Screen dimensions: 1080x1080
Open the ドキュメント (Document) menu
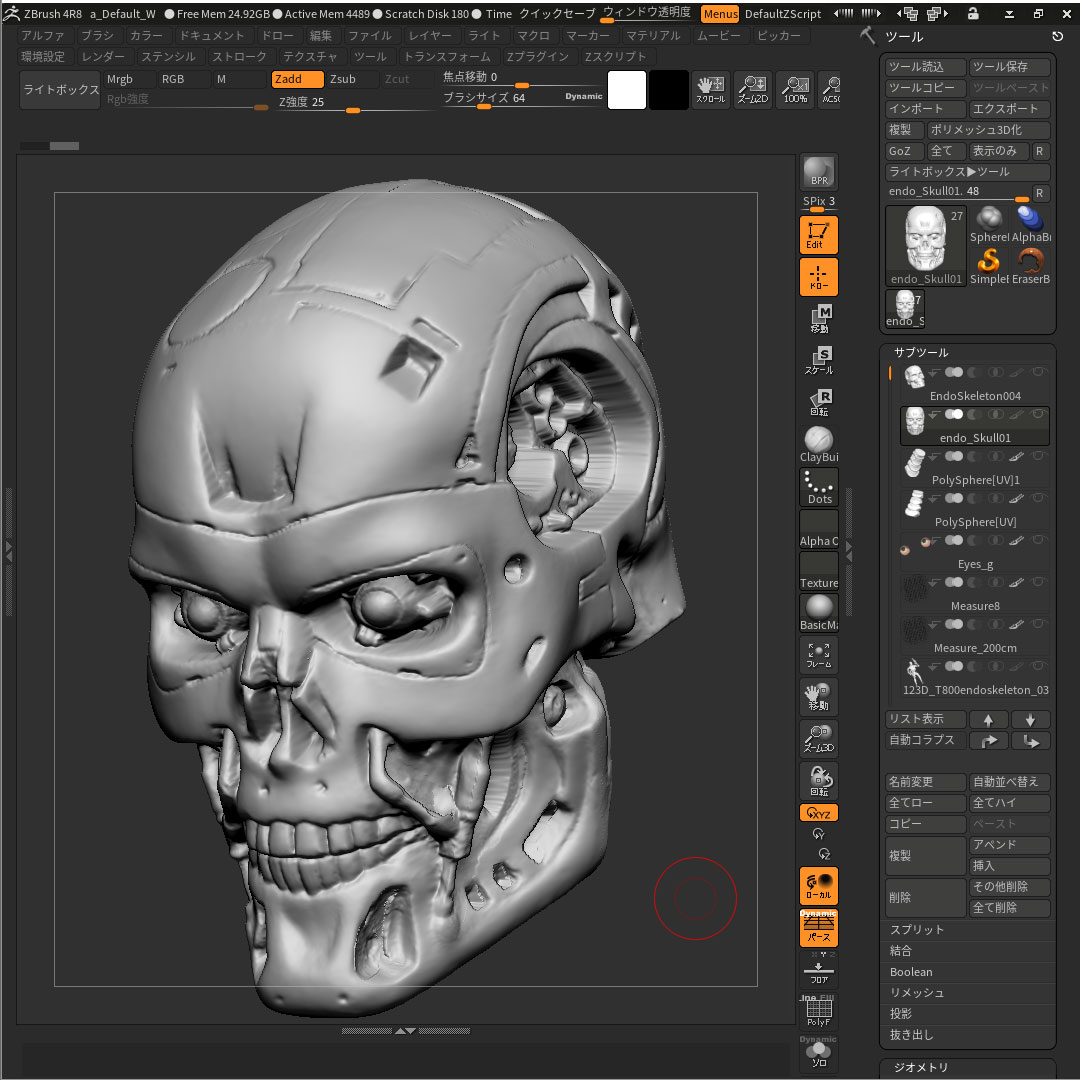click(212, 36)
